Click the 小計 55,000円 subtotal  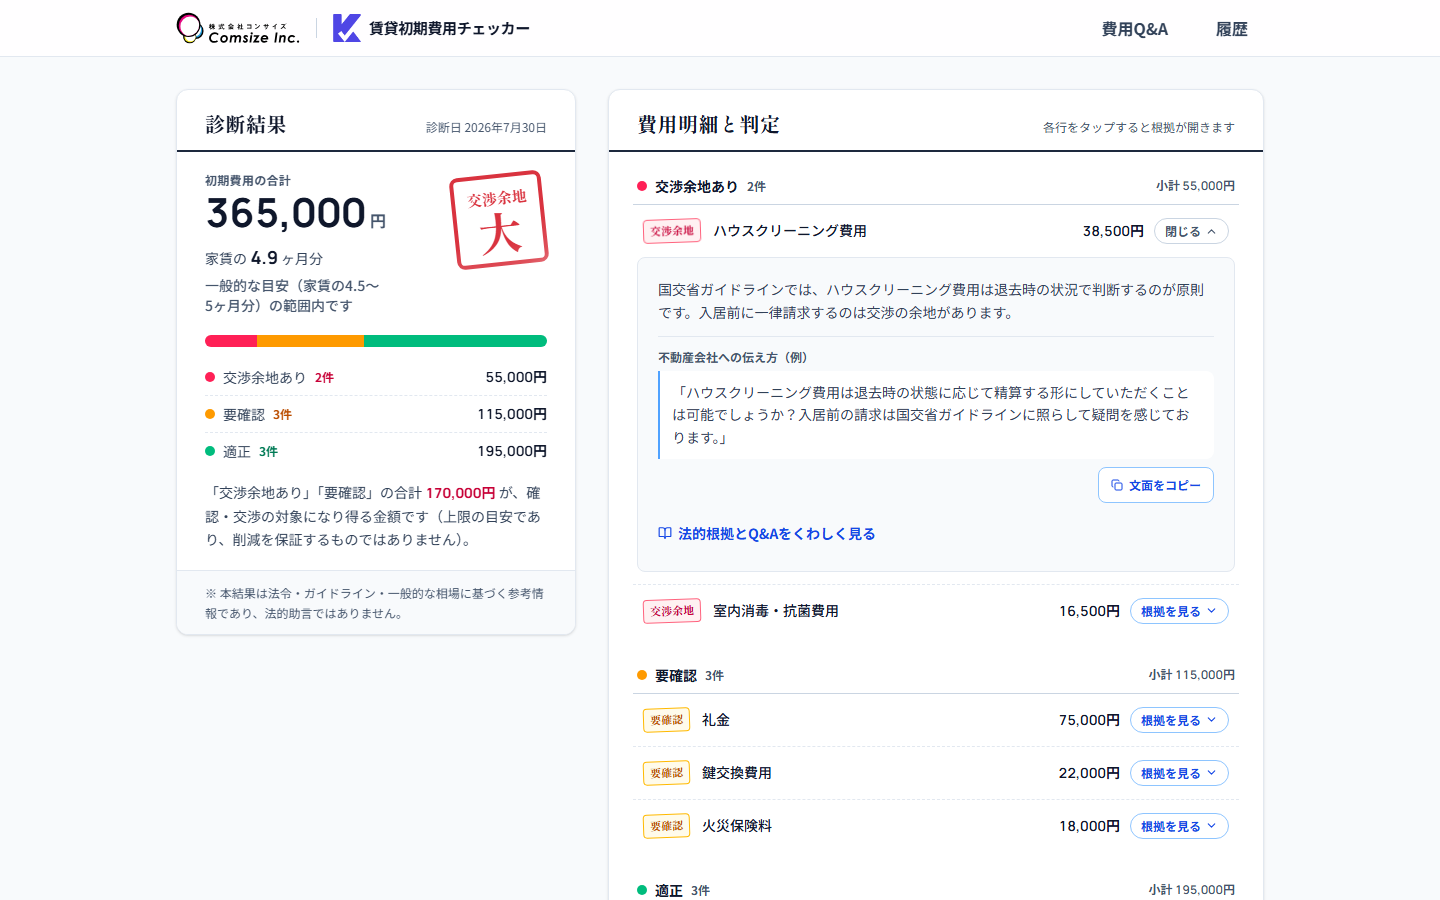point(1195,186)
